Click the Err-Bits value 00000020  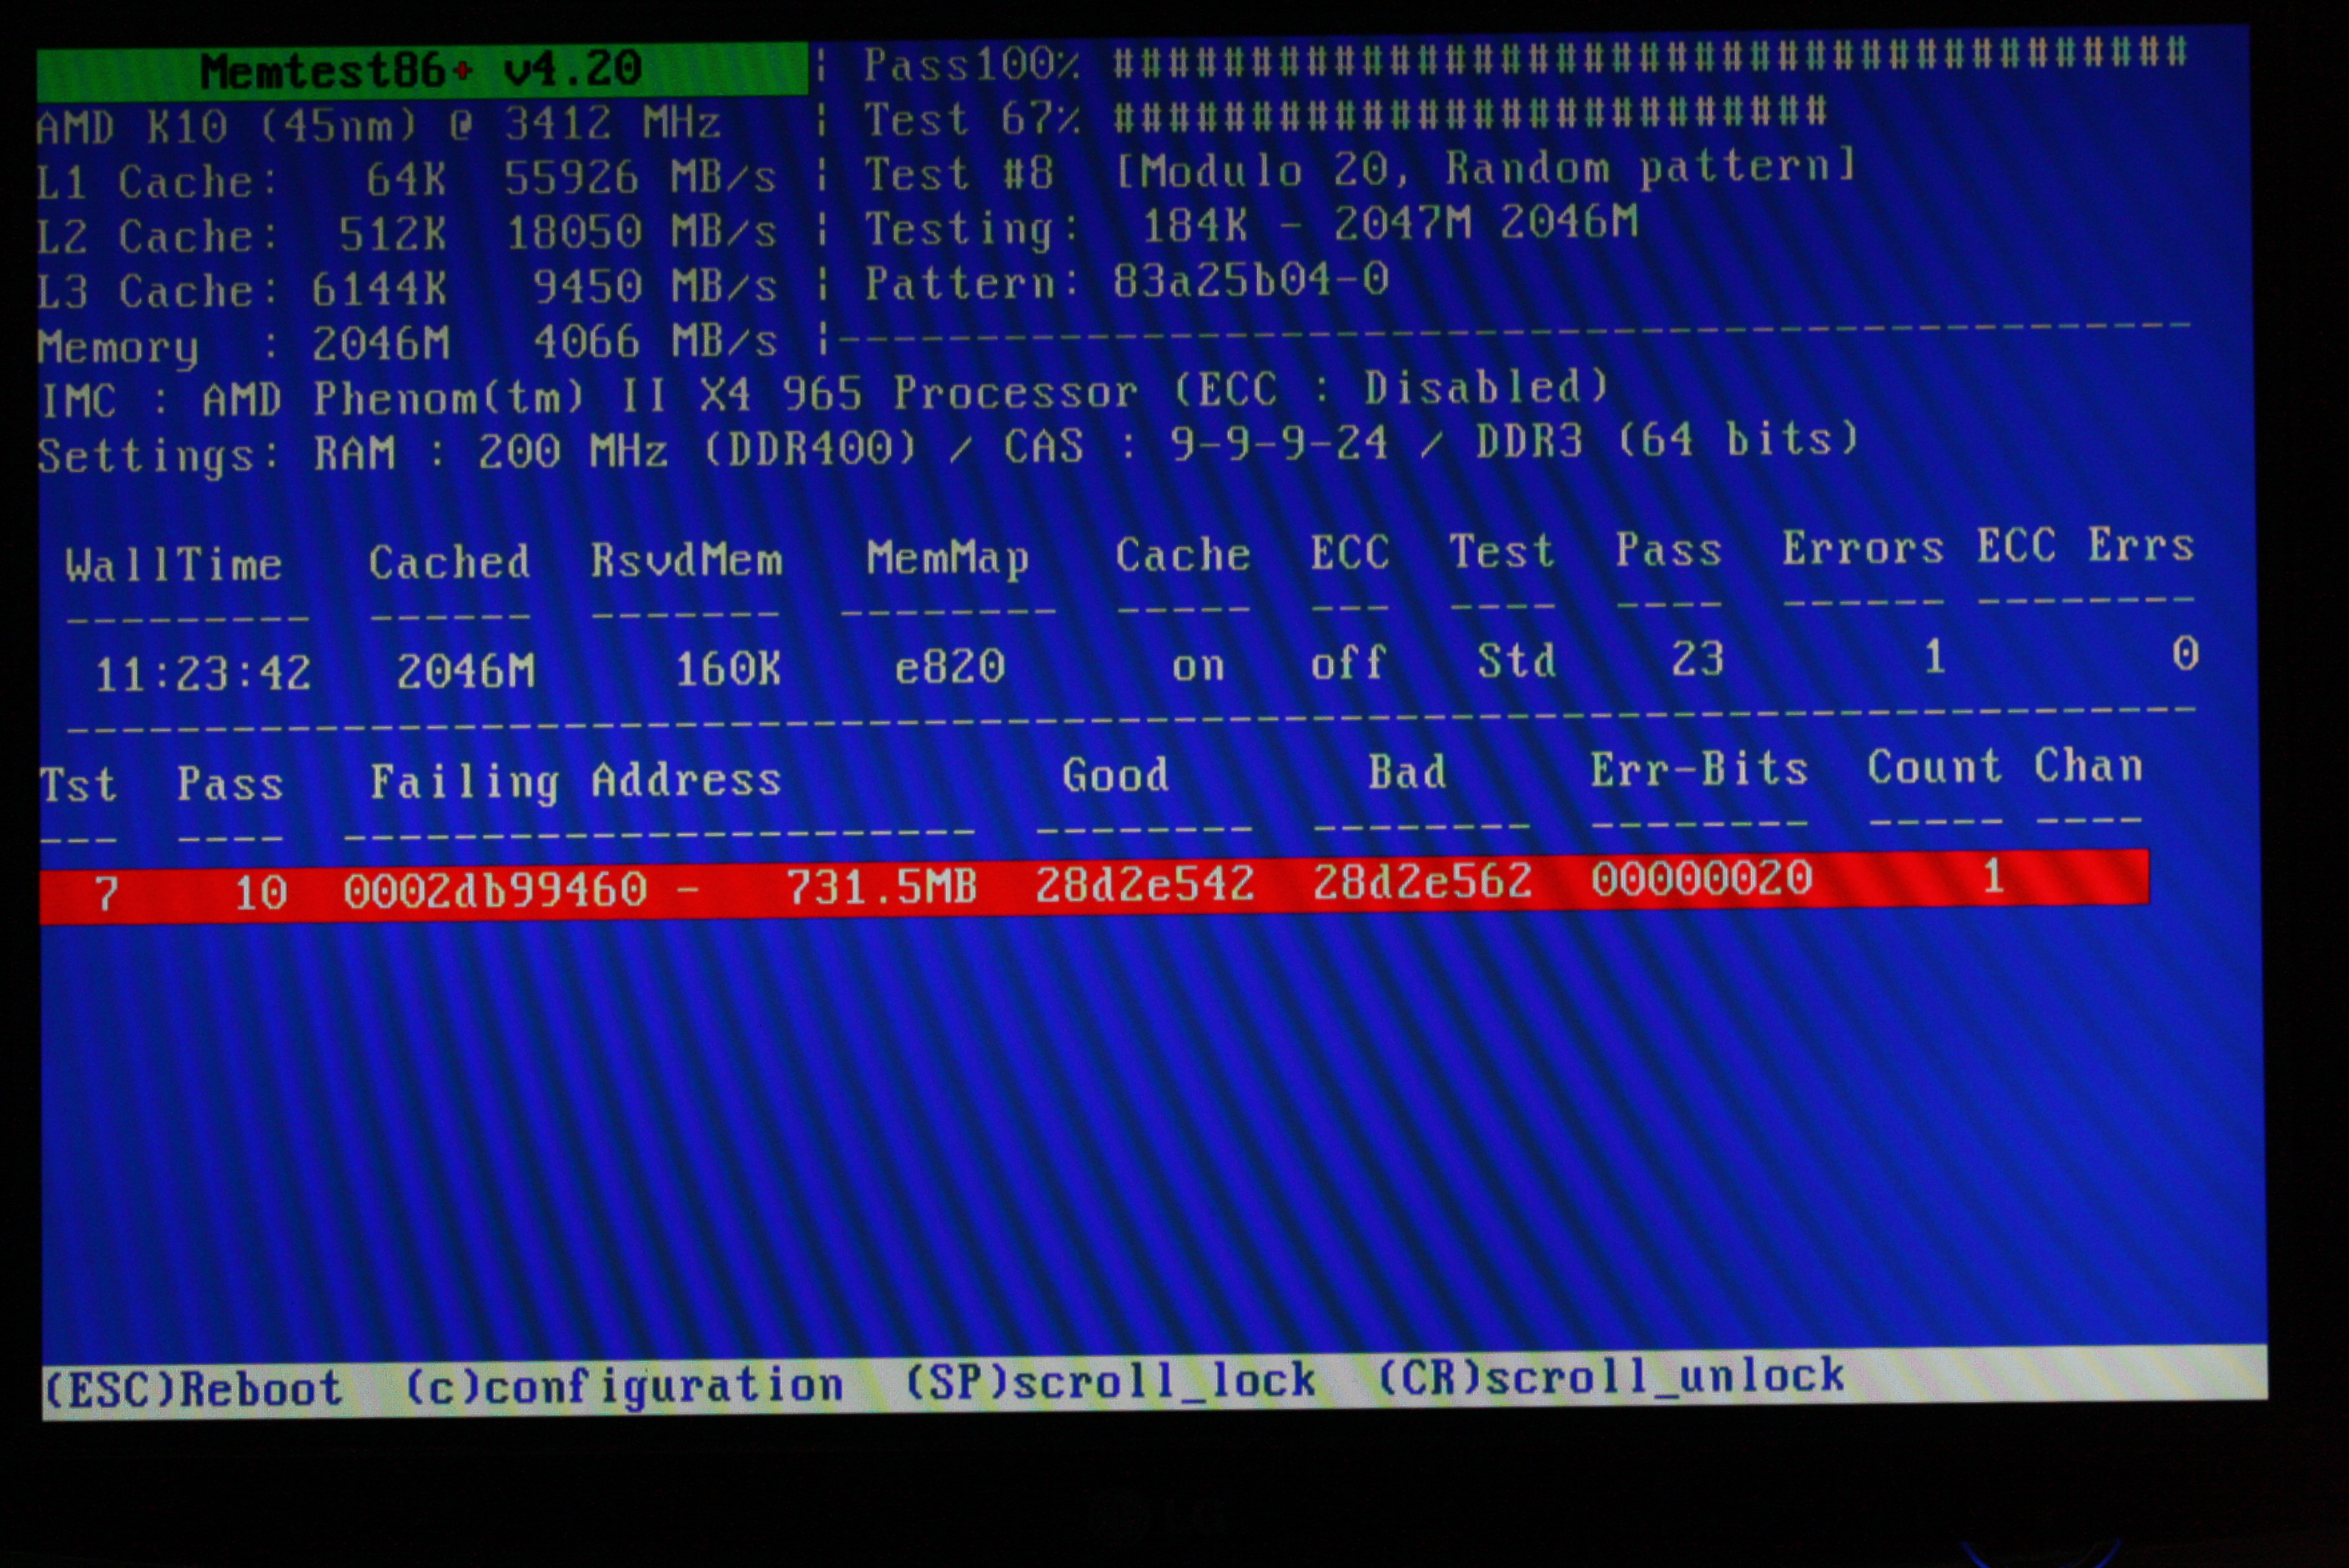click(1701, 878)
